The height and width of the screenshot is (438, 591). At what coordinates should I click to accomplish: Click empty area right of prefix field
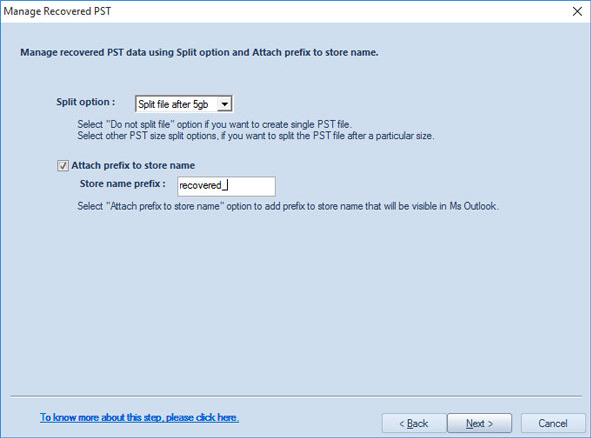point(377,186)
